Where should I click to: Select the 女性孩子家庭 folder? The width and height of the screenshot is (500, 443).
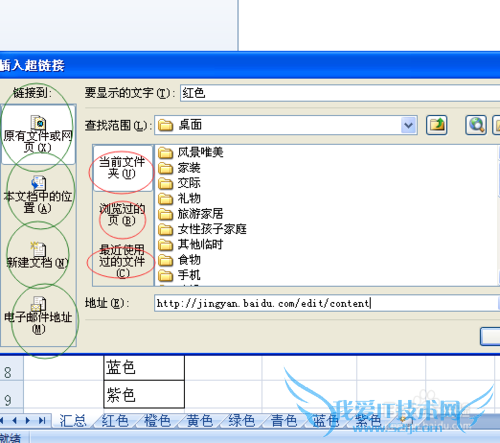(202, 229)
